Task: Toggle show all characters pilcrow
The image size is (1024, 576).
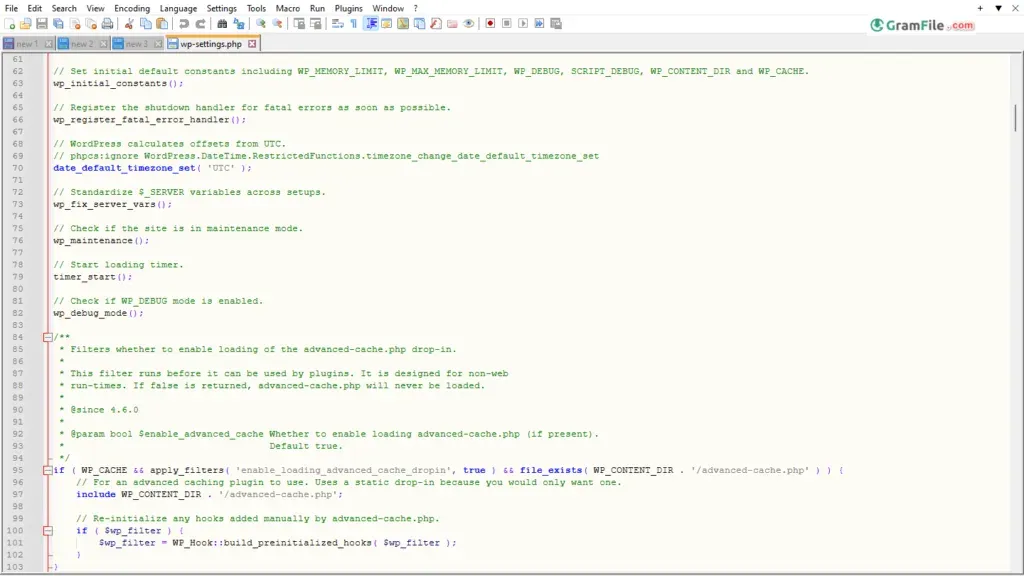Action: pos(354,24)
